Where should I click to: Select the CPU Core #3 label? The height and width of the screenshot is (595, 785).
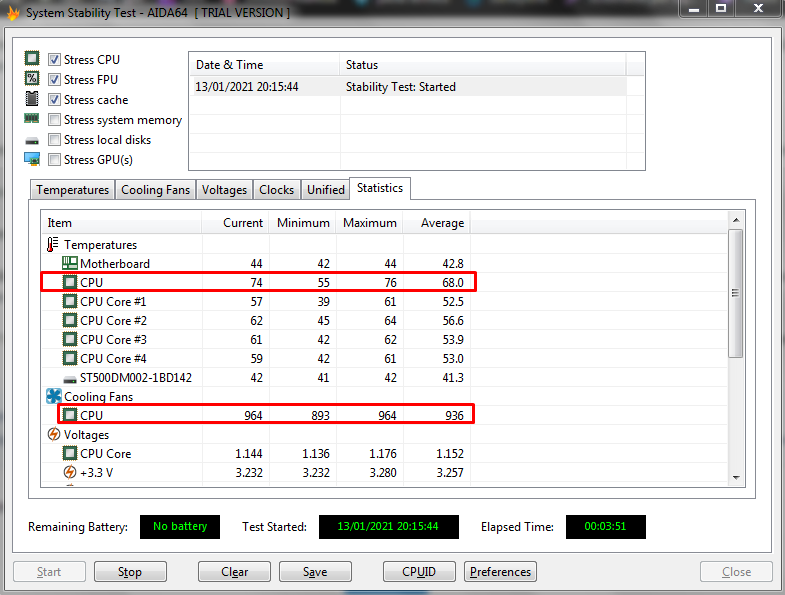coord(113,340)
